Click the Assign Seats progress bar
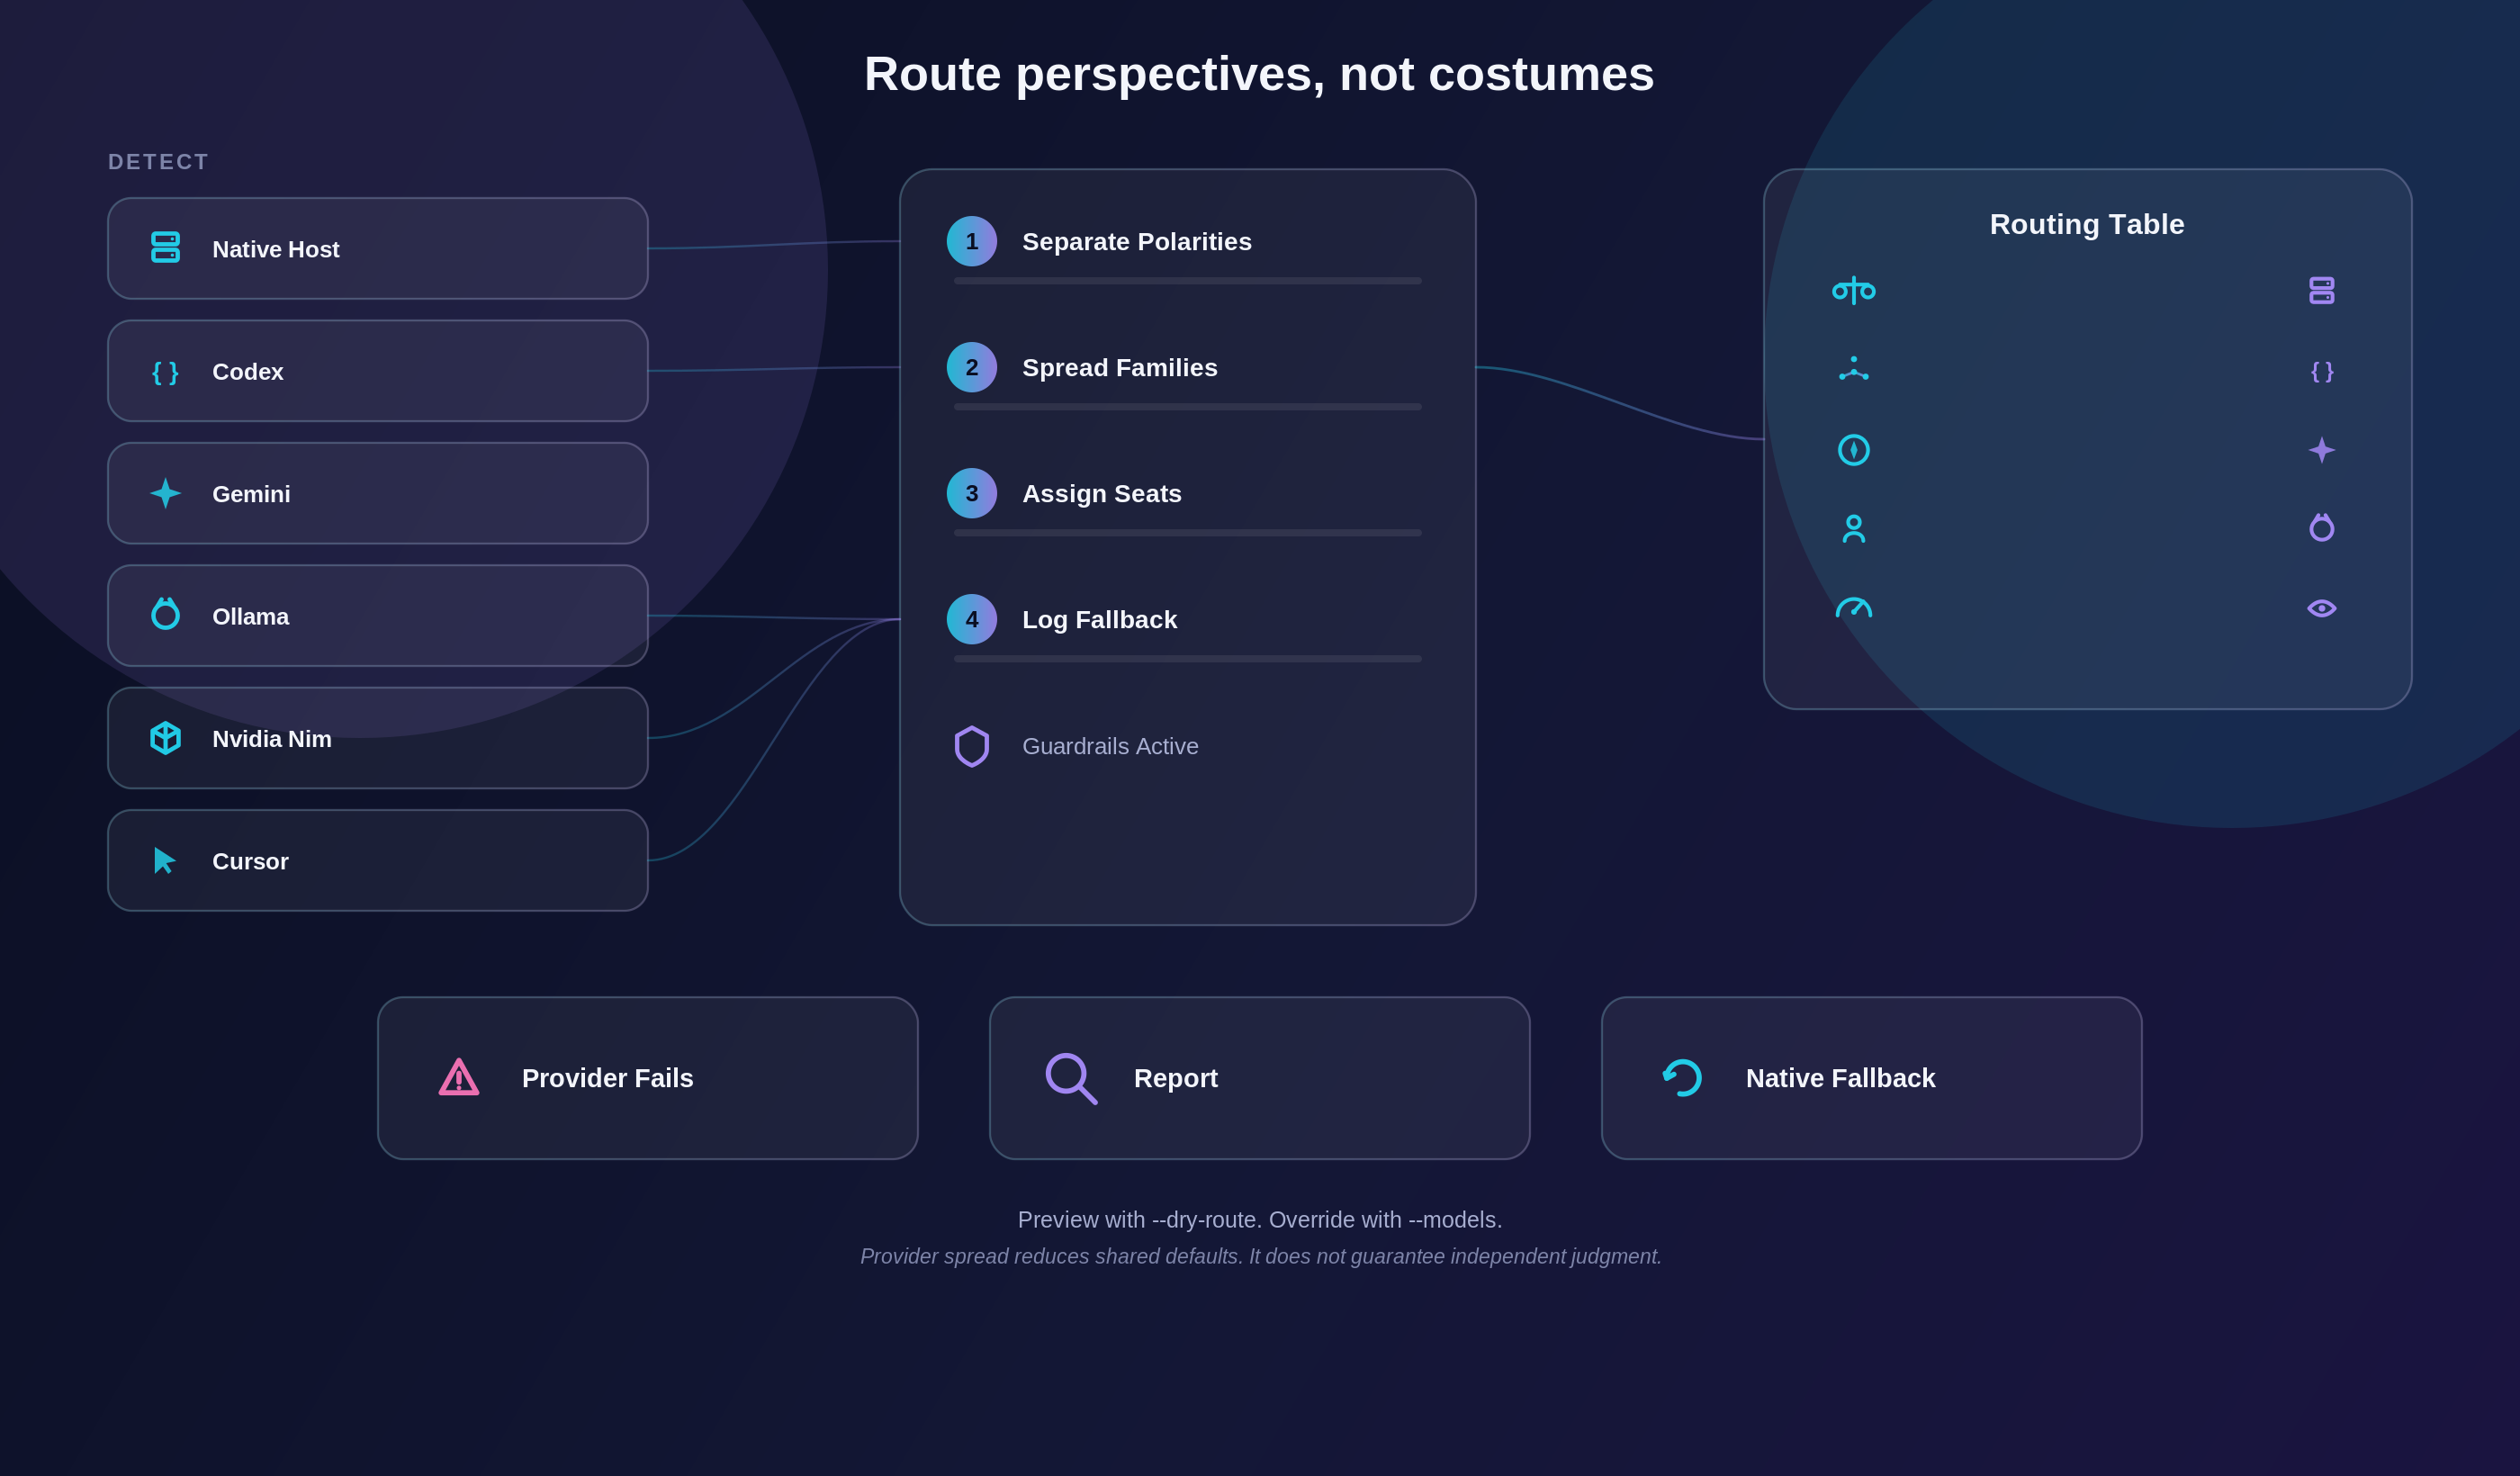This screenshot has height=1476, width=2520. [1188, 533]
